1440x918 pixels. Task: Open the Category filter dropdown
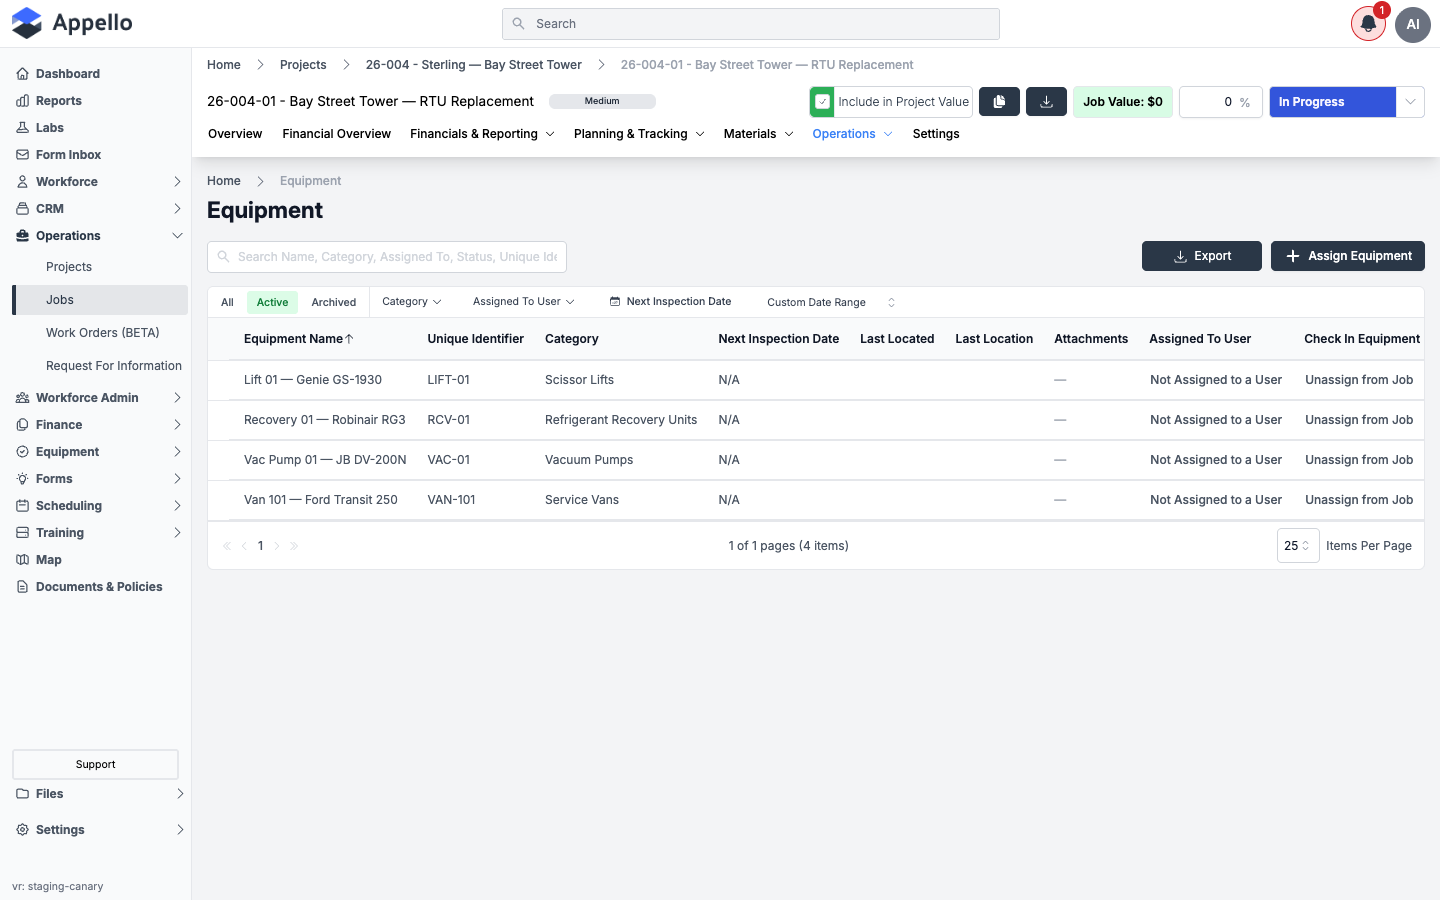411,302
